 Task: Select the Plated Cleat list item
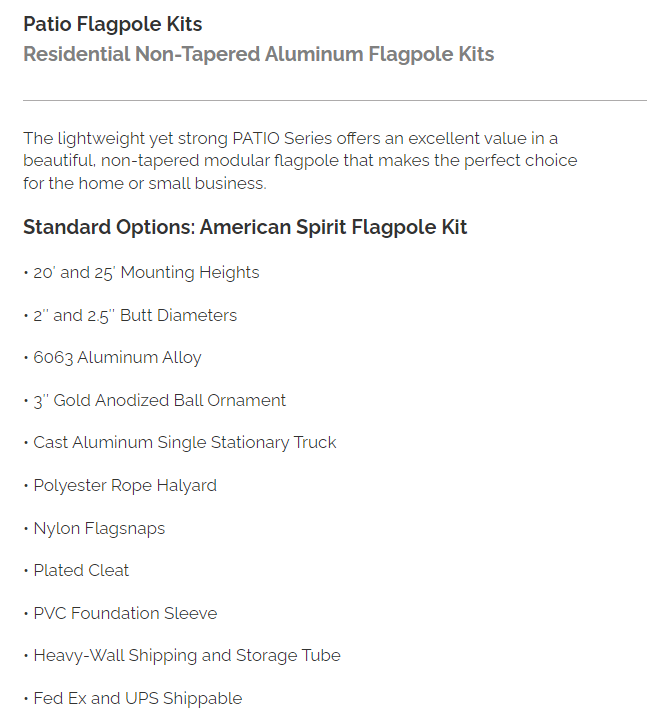click(x=81, y=571)
